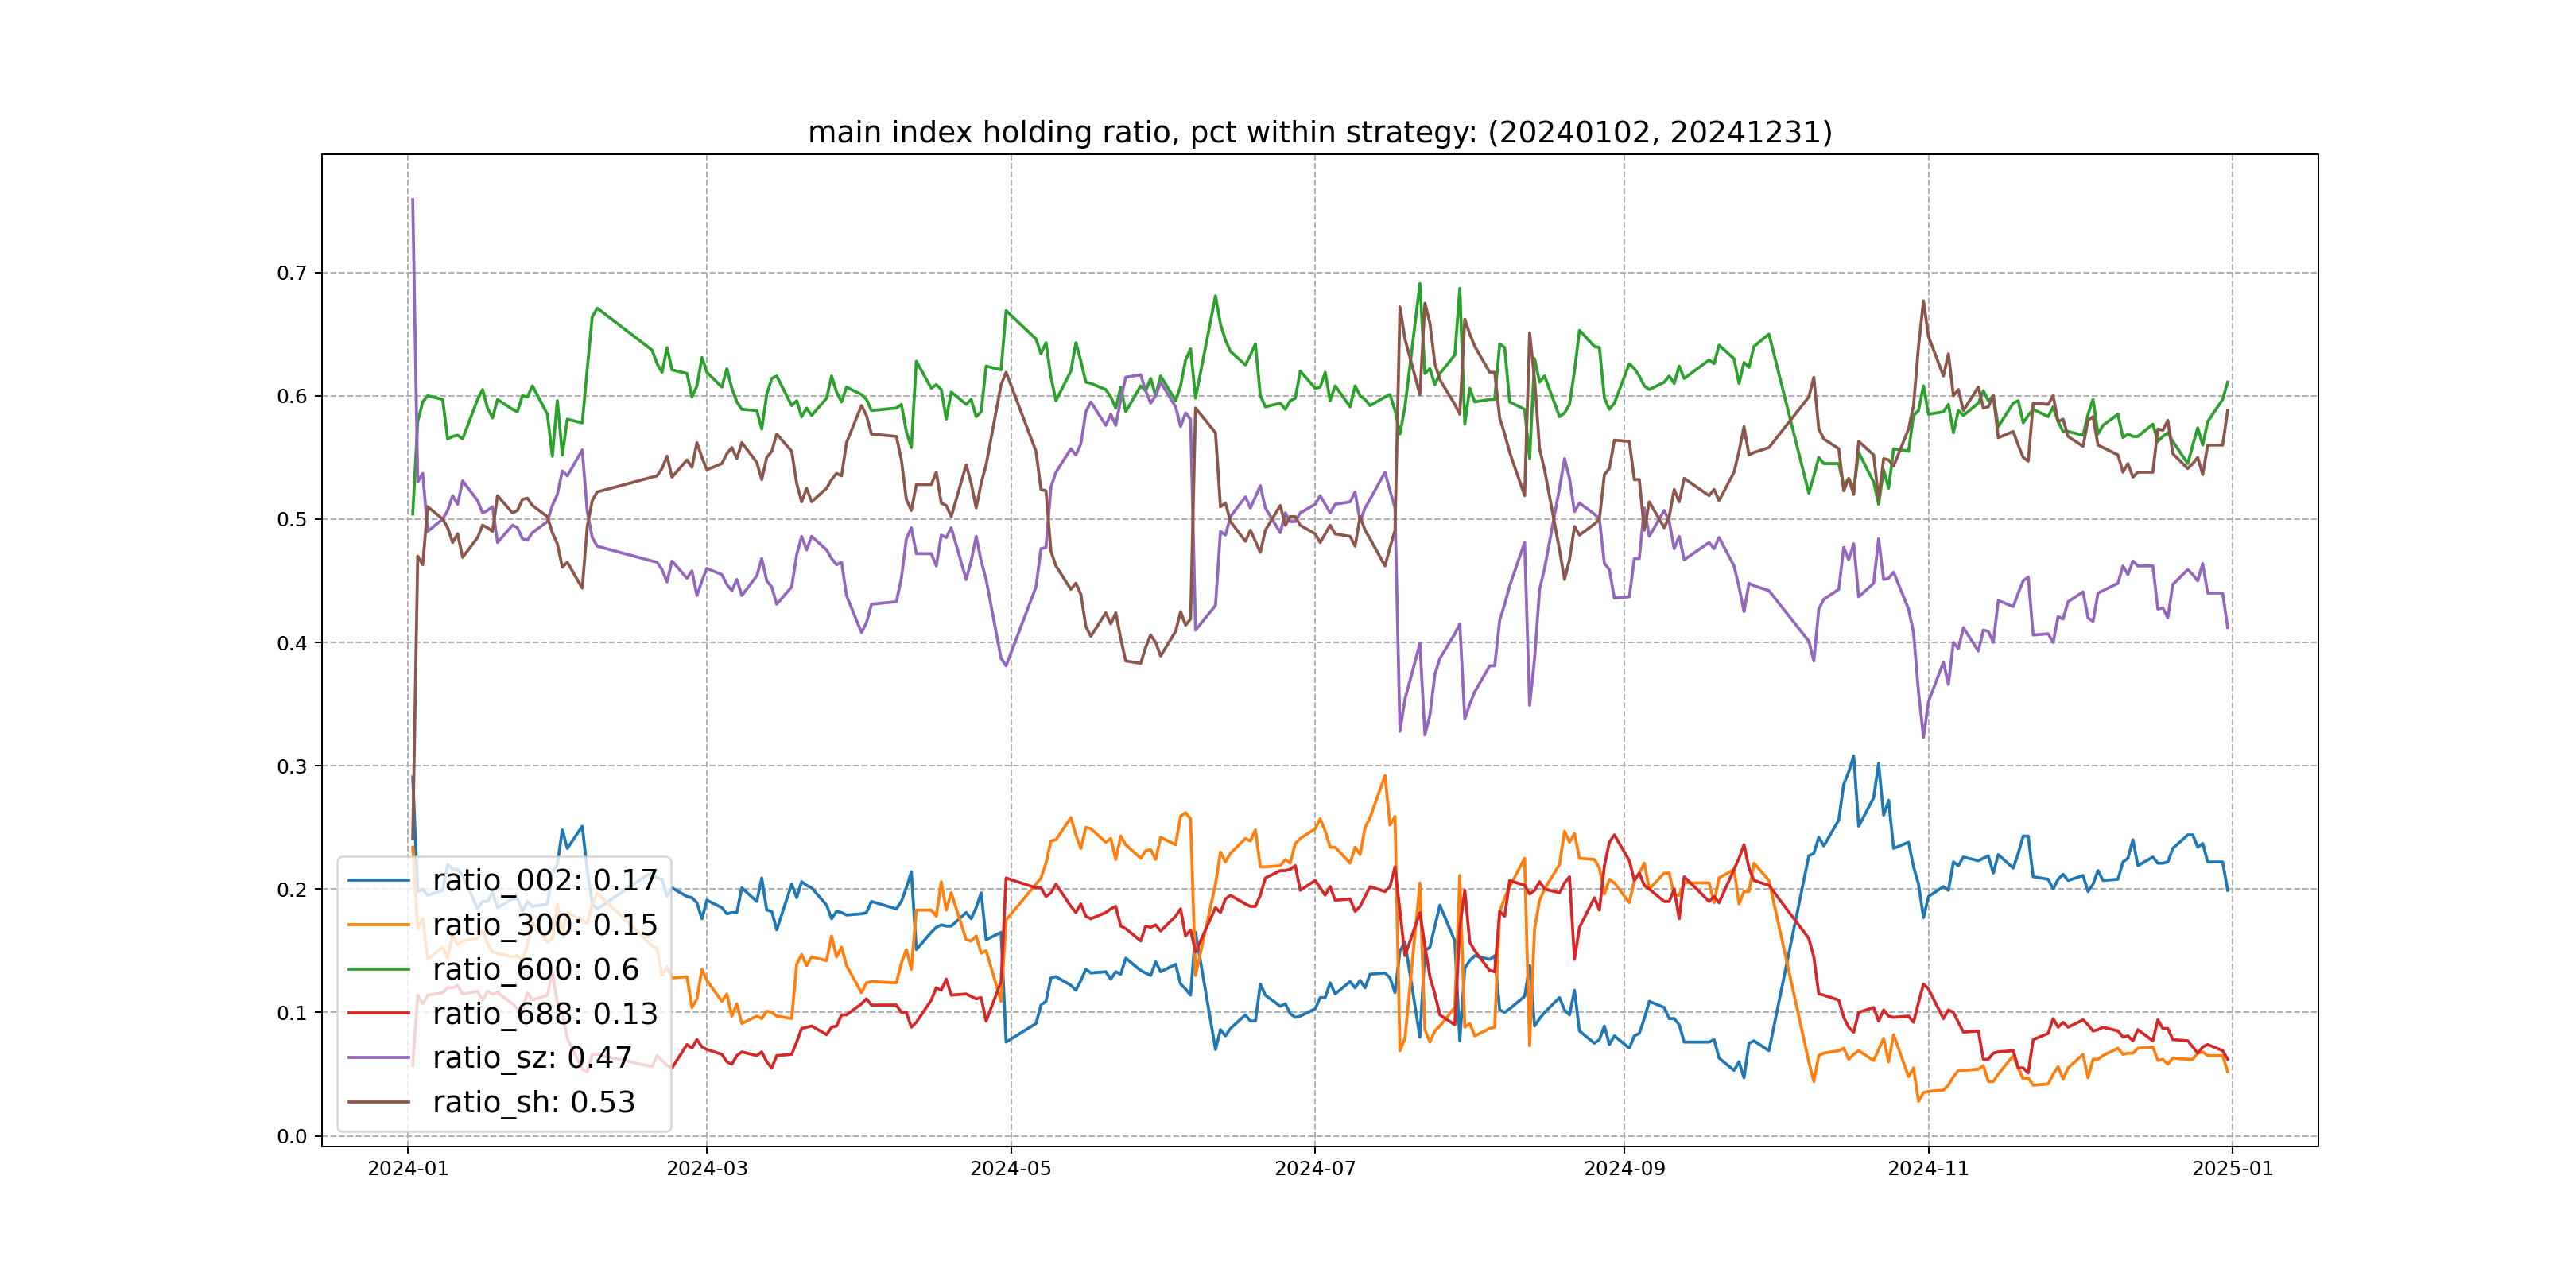Click the red ratio_688 legend line sample
The image size is (2576, 1288).
[379, 1013]
